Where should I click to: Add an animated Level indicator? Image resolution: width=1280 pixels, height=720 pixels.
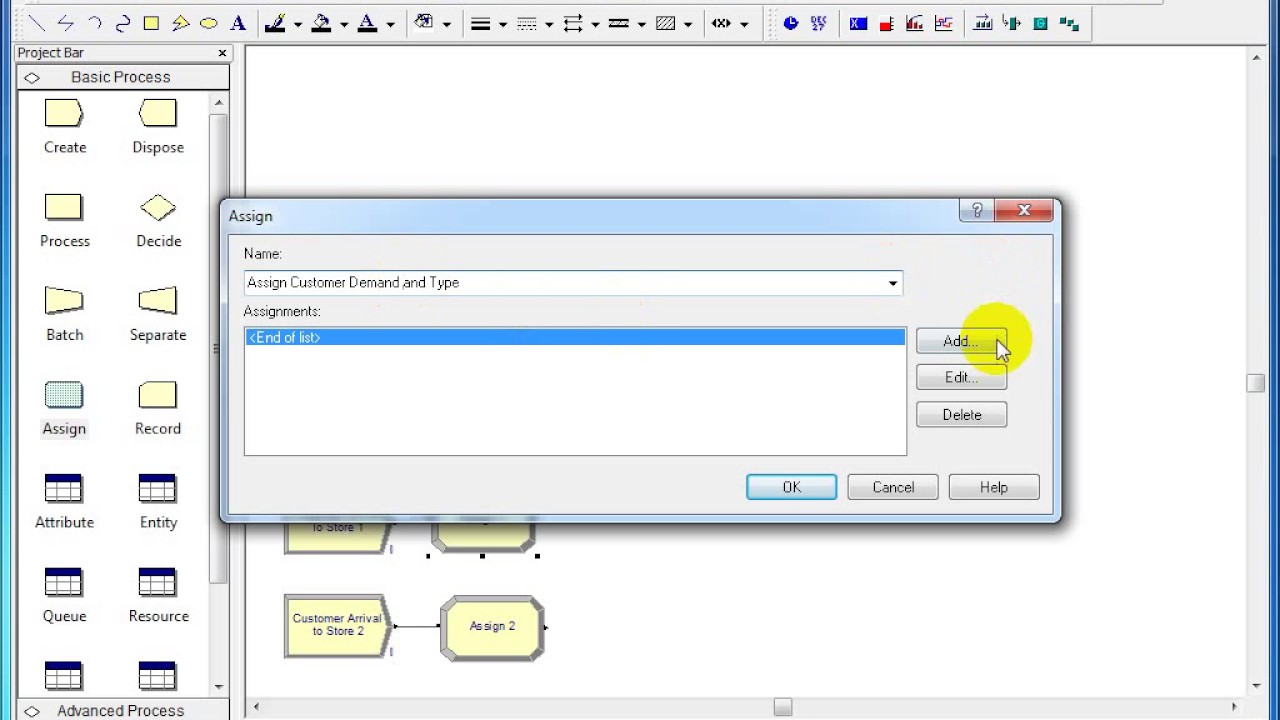point(886,23)
